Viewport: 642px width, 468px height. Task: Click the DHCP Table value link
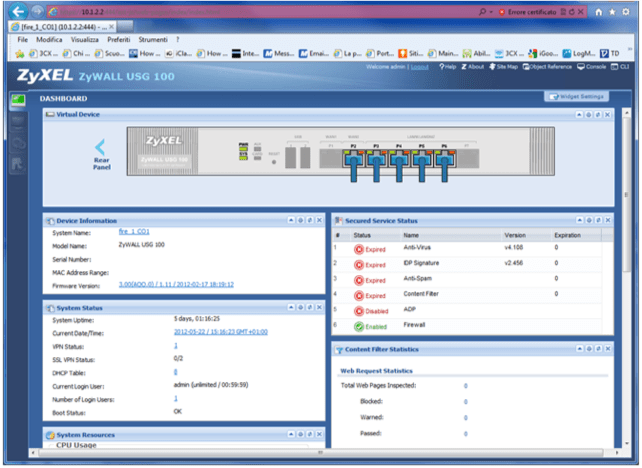click(x=175, y=372)
